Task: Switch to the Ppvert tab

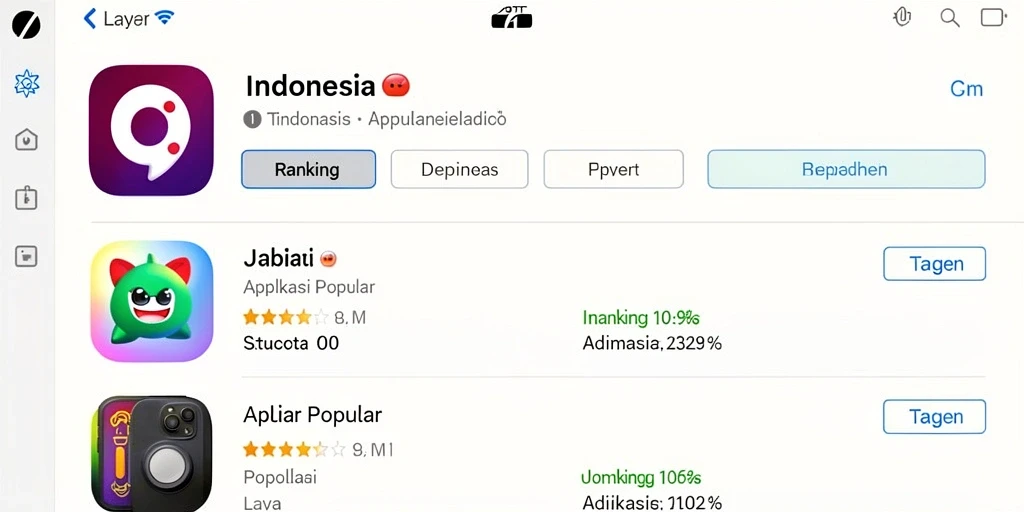Action: [613, 169]
